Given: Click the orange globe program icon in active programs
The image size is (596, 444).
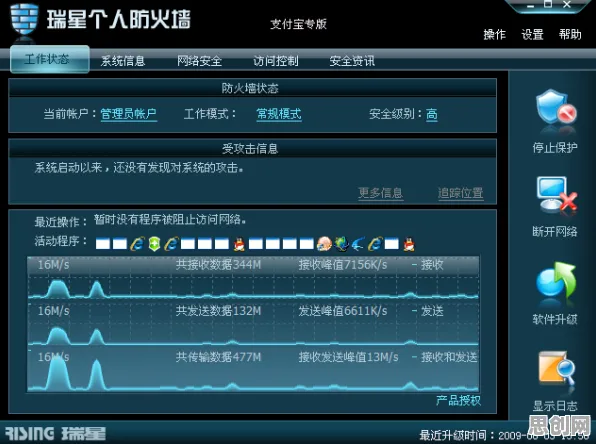Looking at the screenshot, I should click(324, 244).
